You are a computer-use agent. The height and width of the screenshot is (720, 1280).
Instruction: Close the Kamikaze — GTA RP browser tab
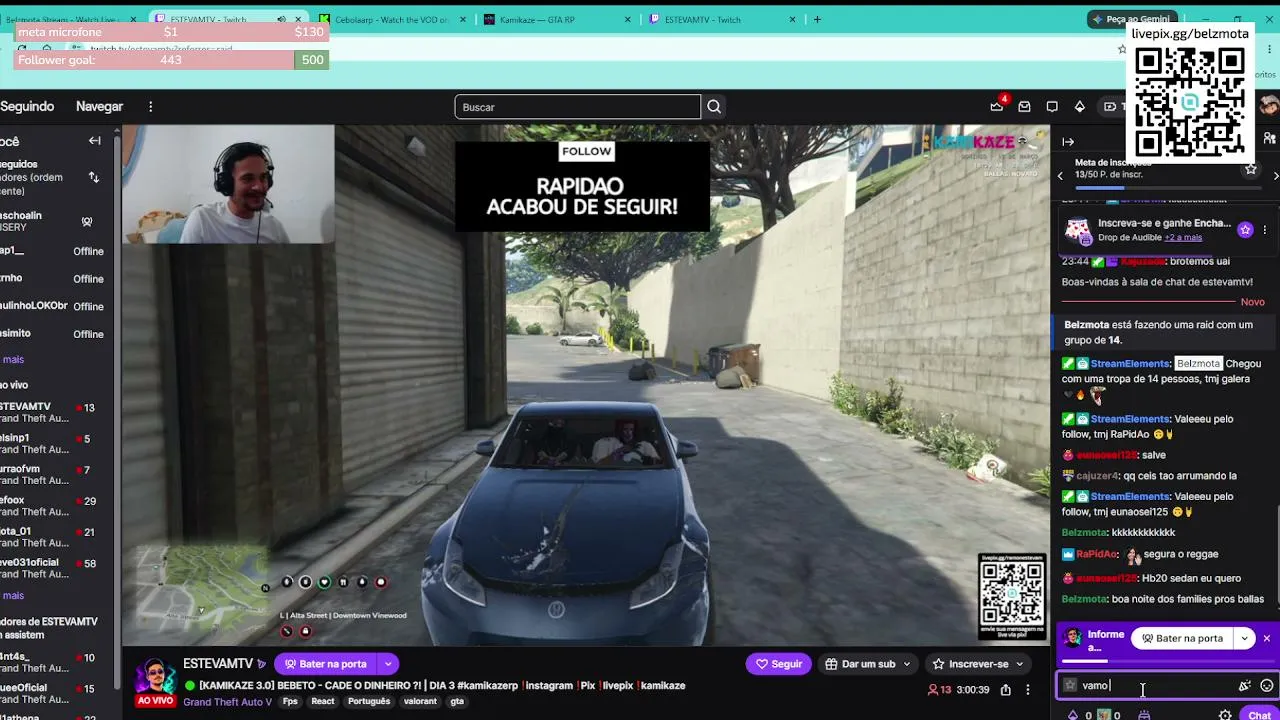[x=628, y=19]
